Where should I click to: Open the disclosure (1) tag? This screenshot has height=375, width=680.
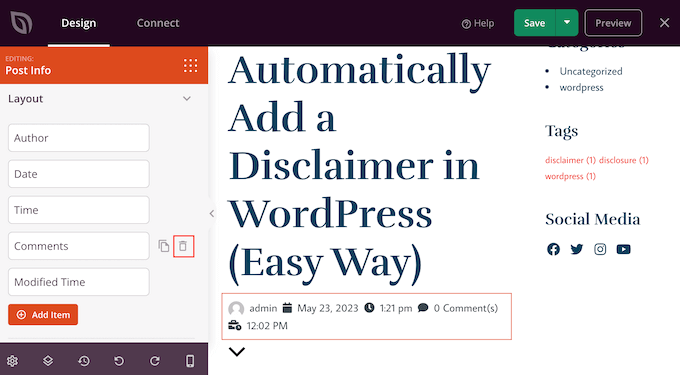point(624,160)
